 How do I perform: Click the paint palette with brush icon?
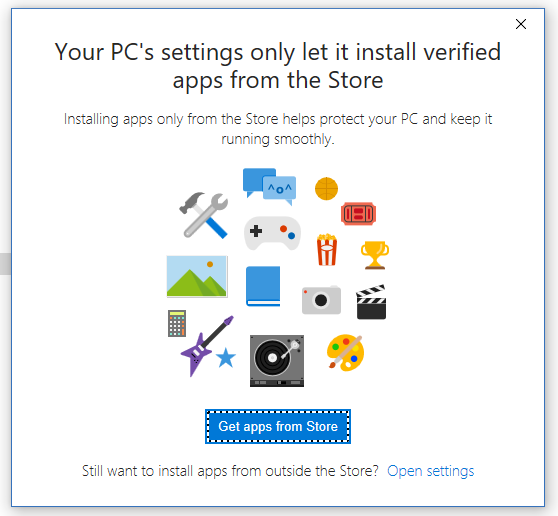346,353
